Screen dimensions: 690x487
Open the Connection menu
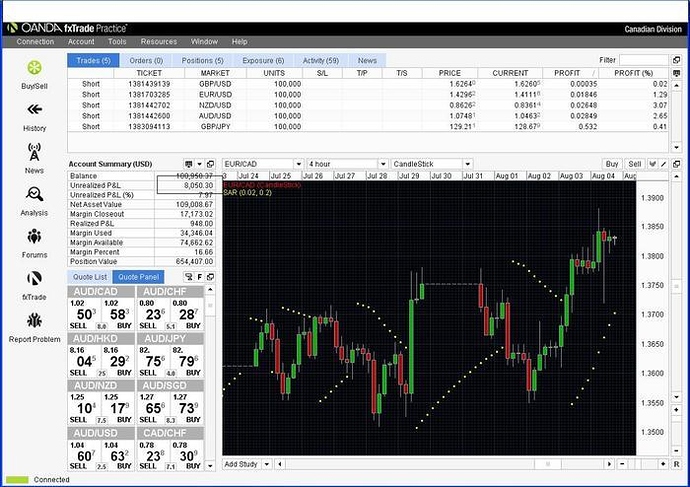[x=35, y=42]
